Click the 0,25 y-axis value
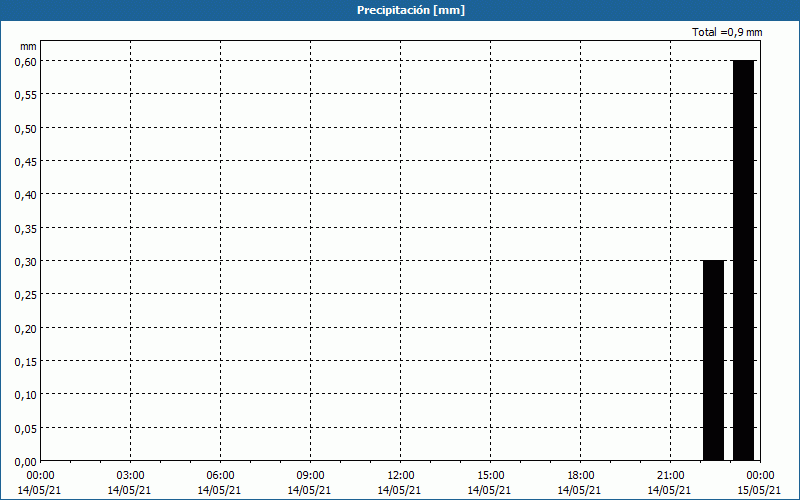 click(26, 295)
